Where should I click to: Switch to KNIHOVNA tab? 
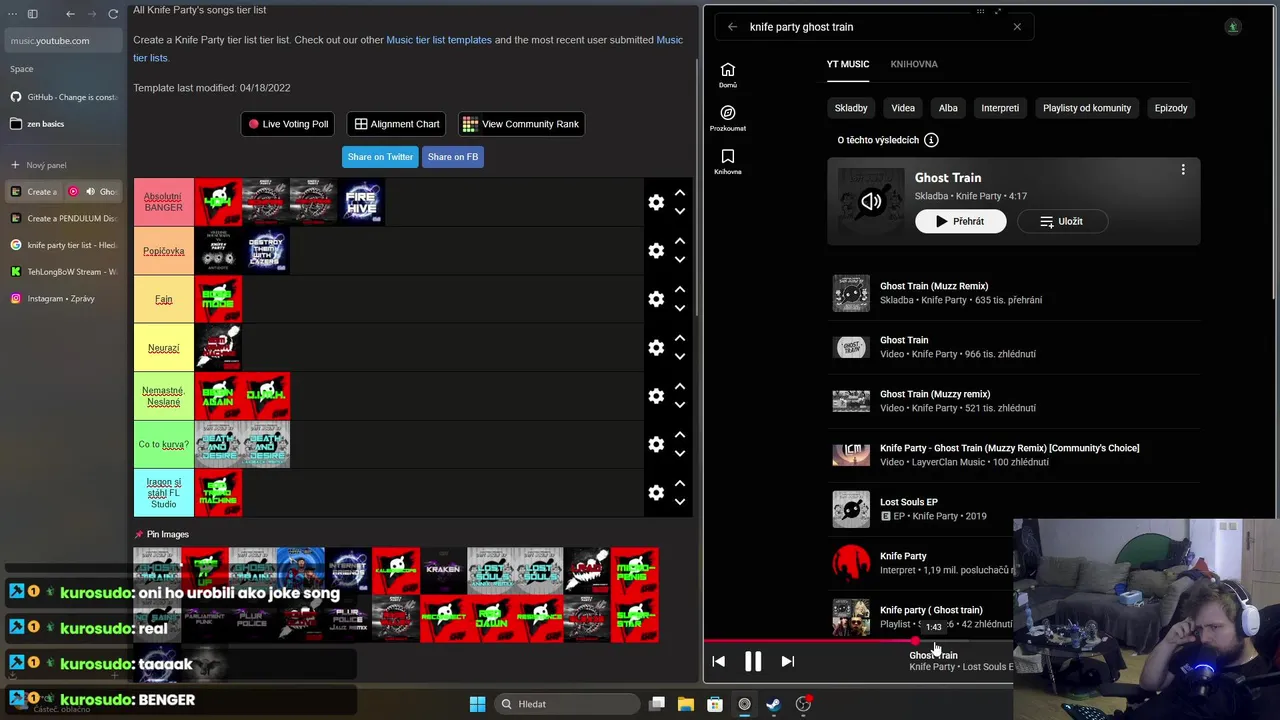tap(914, 64)
